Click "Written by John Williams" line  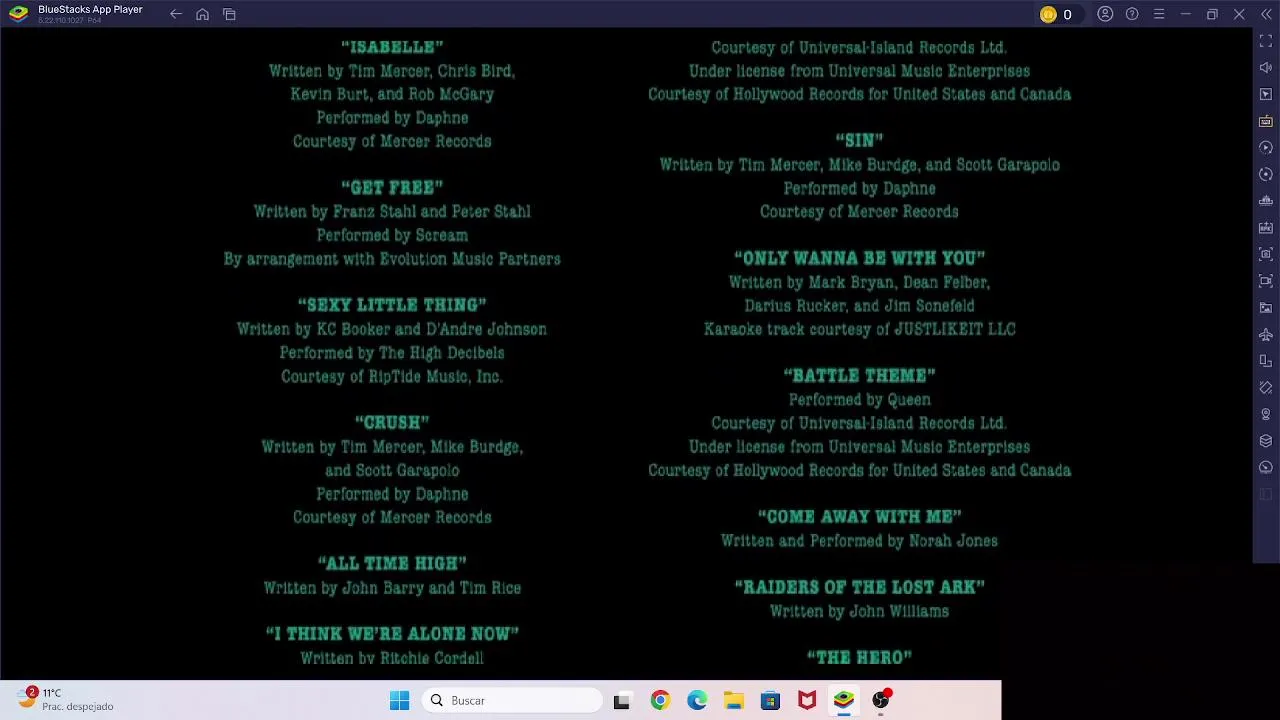tap(859, 611)
